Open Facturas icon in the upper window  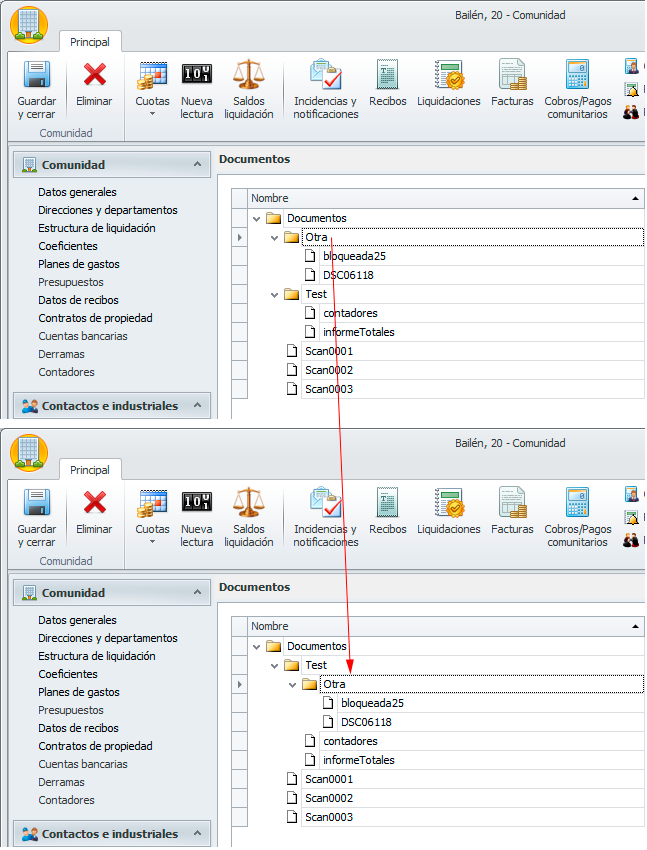click(x=512, y=74)
